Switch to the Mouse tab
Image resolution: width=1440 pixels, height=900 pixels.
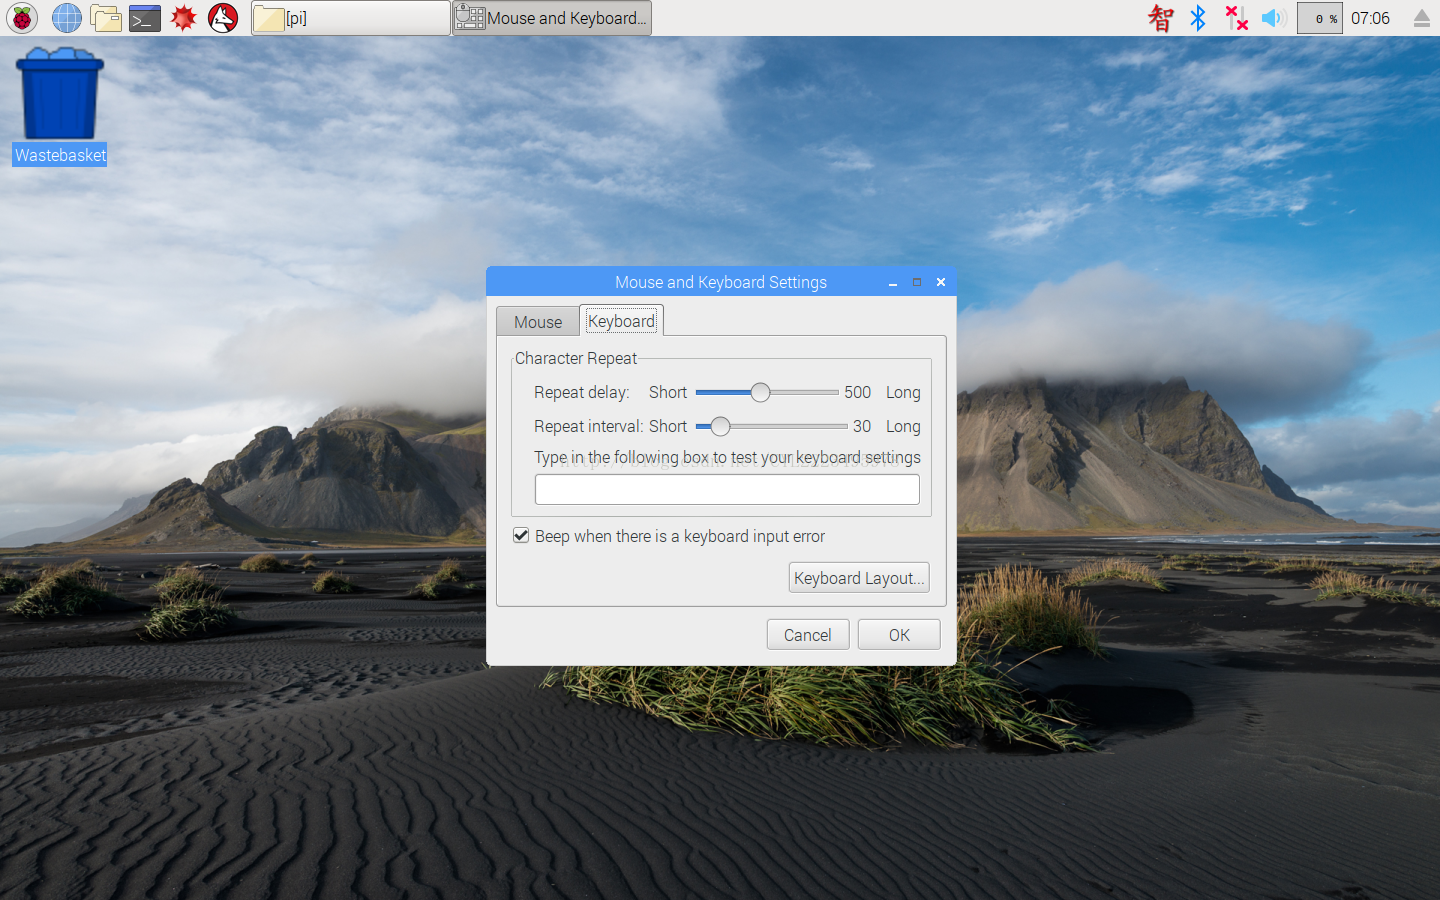click(x=538, y=322)
